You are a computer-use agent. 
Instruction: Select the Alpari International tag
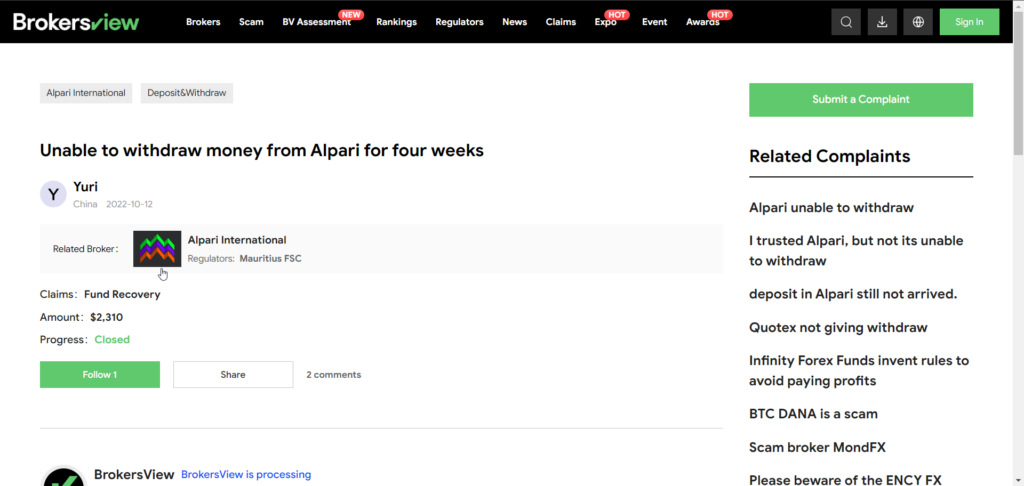(x=86, y=93)
